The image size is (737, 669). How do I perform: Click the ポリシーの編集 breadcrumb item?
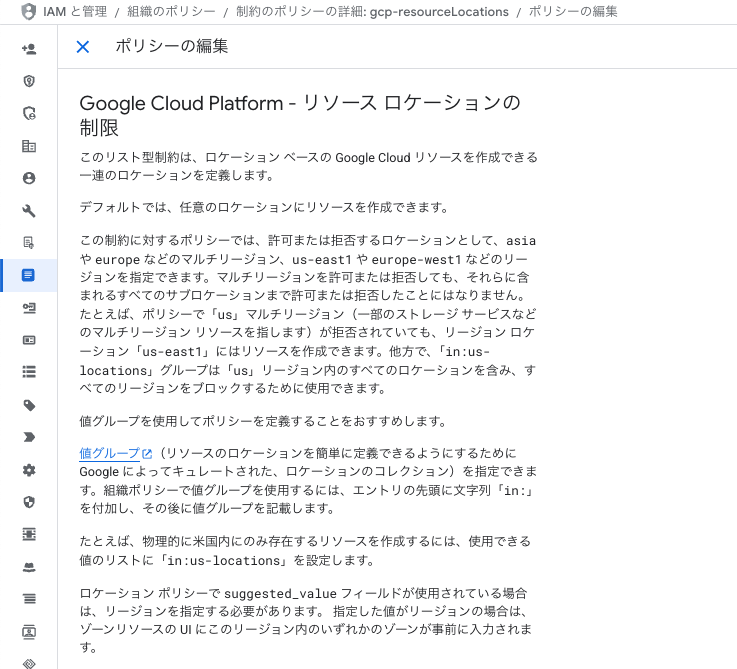[572, 12]
